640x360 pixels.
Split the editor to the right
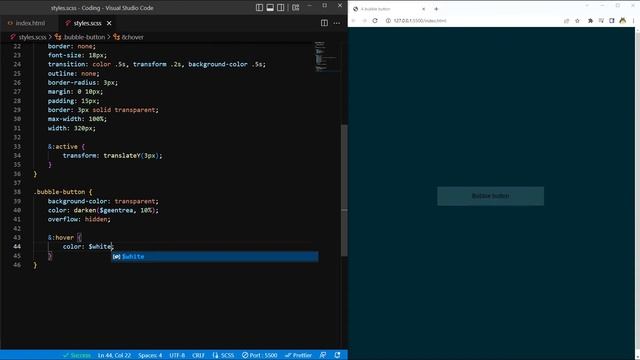coord(324,23)
